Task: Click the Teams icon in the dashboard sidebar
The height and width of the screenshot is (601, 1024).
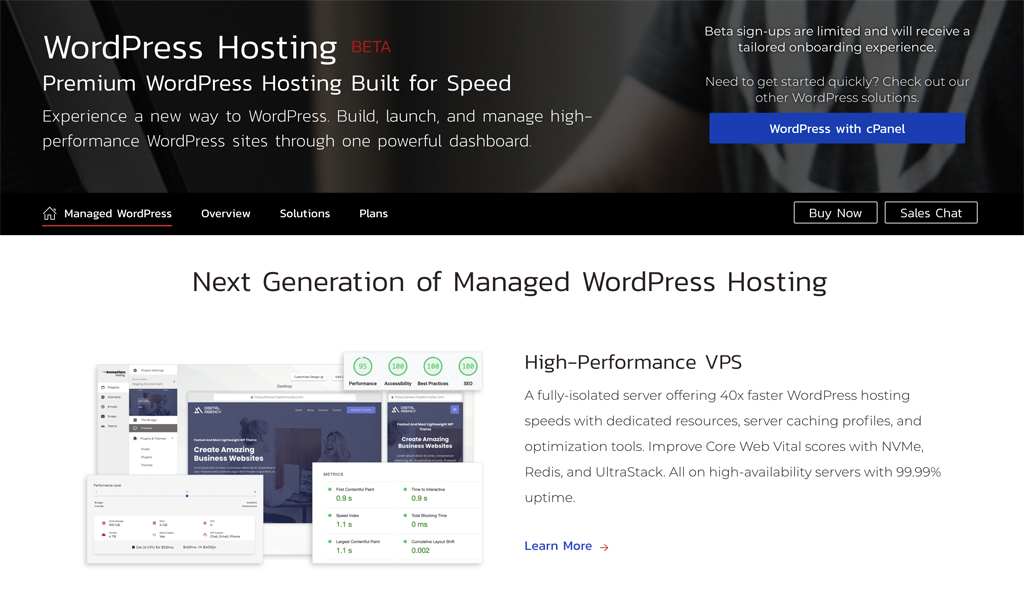Action: pyautogui.click(x=103, y=426)
